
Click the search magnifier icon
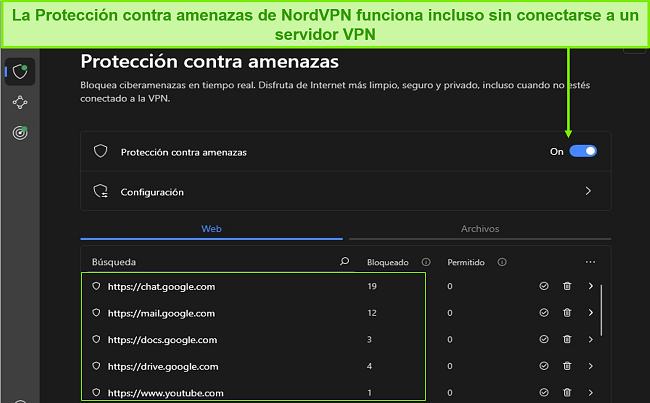344,262
